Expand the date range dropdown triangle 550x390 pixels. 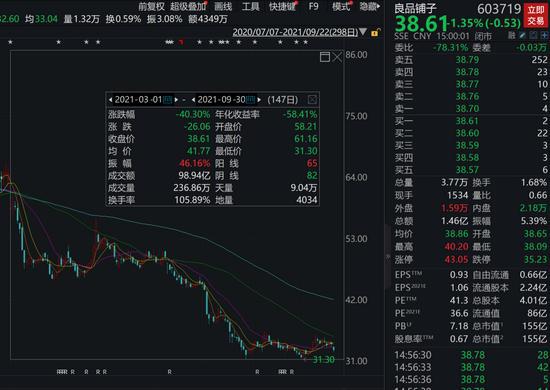click(363, 32)
